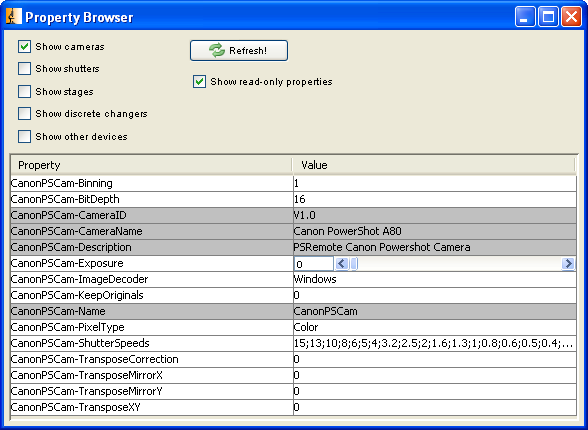Viewport: 588px width, 430px height.
Task: Click TransposeMirrorY value cell
Action: [x=435, y=391]
